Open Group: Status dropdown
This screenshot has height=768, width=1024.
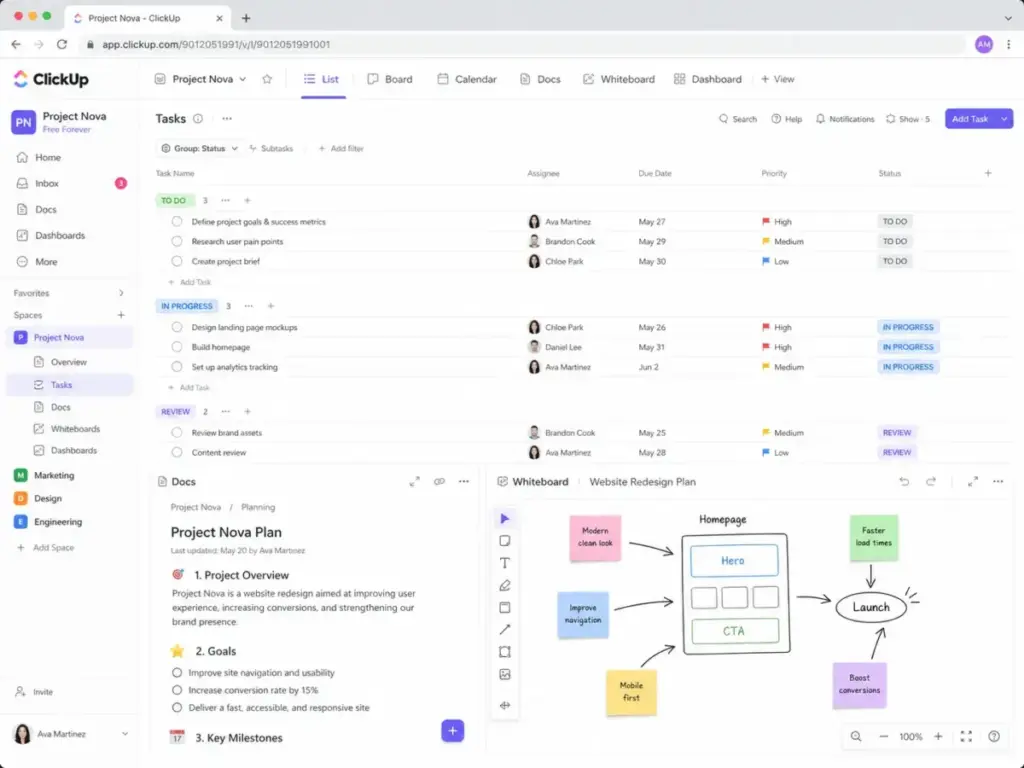tap(199, 148)
